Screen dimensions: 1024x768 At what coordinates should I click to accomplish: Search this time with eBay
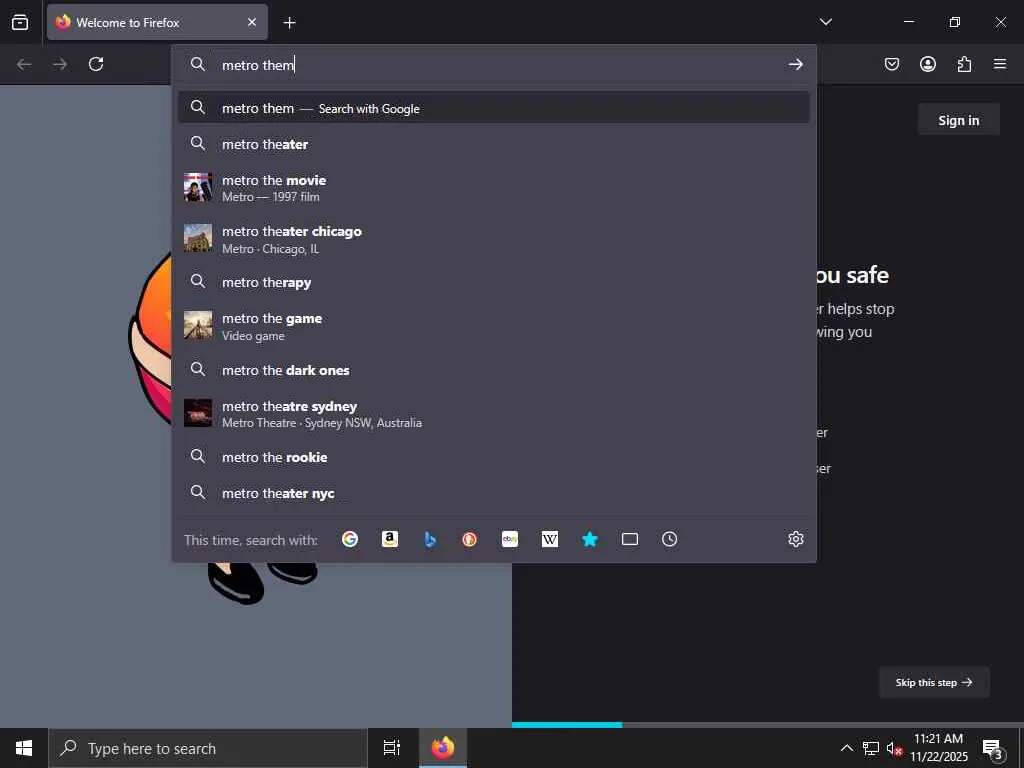pyautogui.click(x=510, y=539)
